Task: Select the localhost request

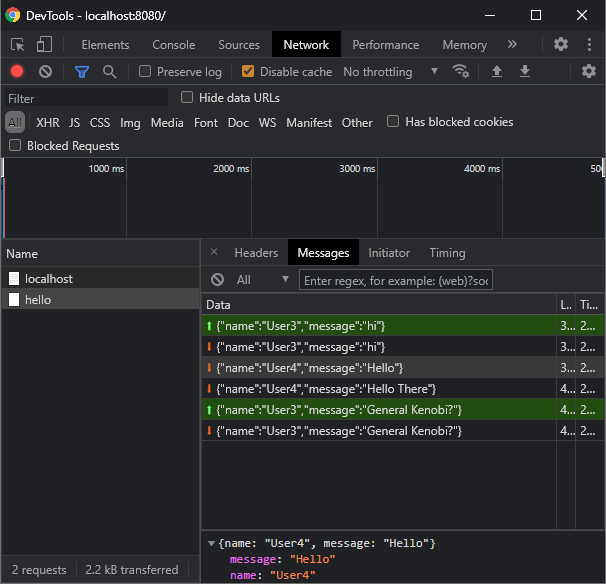Action: pyautogui.click(x=49, y=279)
